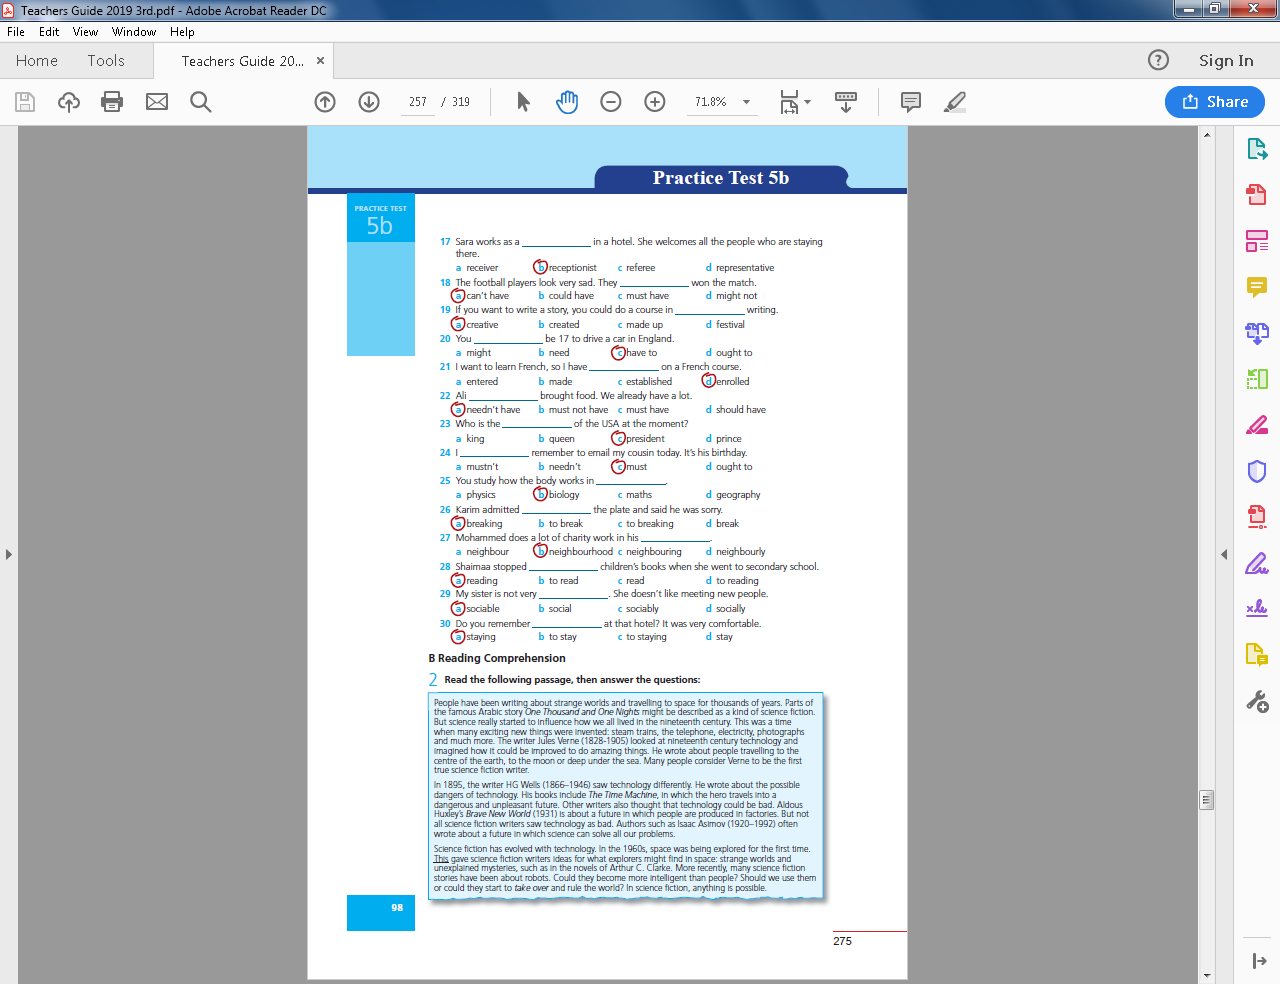Open the zoom level dropdown
Viewport: 1280px width, 984px height.
[x=746, y=102]
